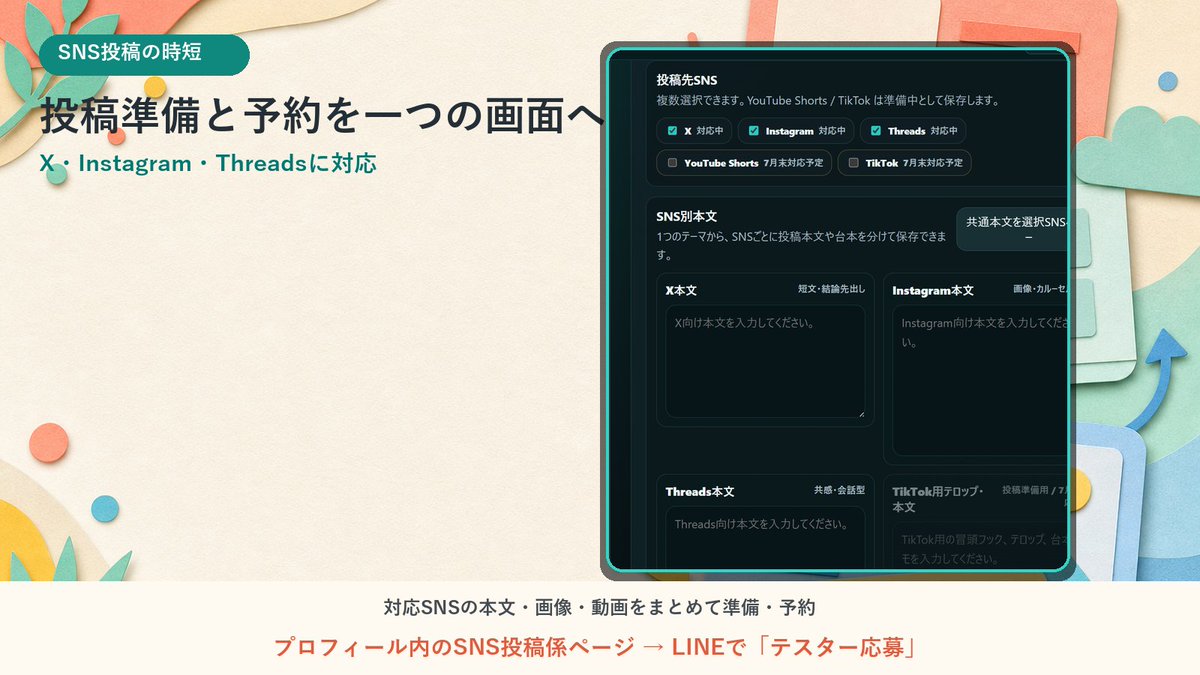Grab the X本文 textarea resize handle
The width and height of the screenshot is (1200, 675).
pos(860,412)
